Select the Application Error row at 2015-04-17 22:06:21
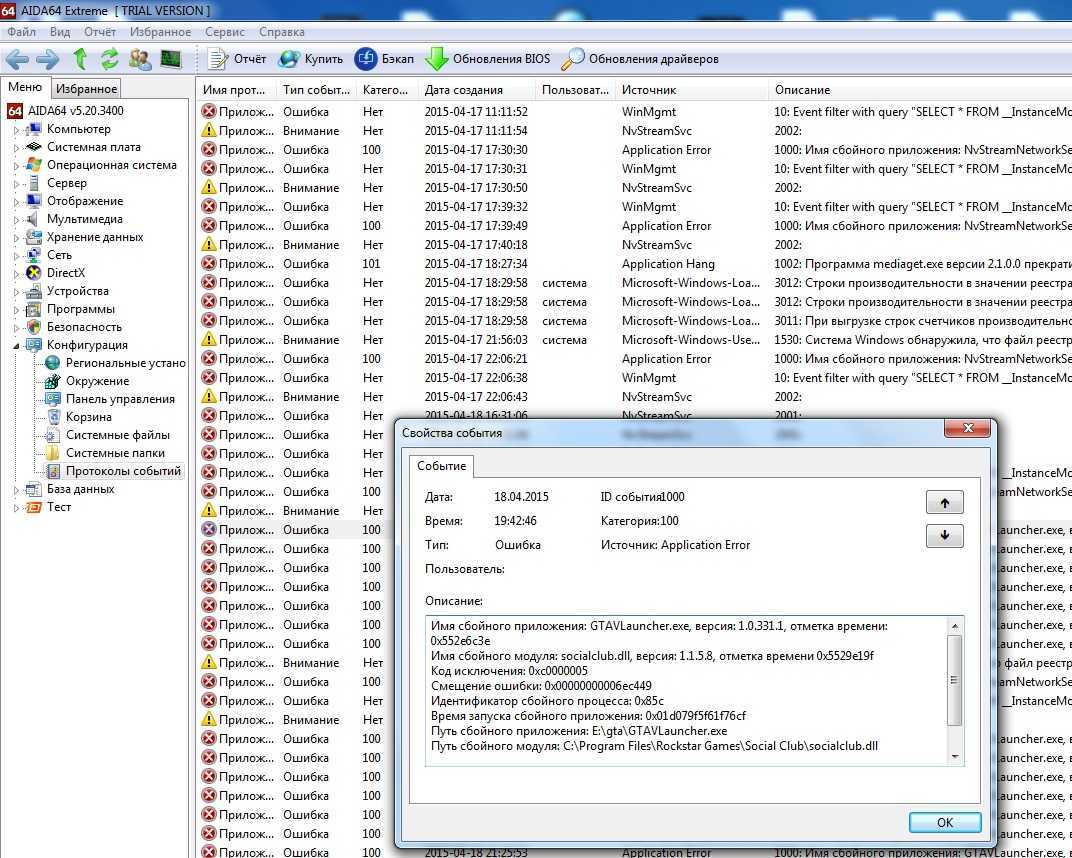1072x858 pixels. click(x=636, y=359)
